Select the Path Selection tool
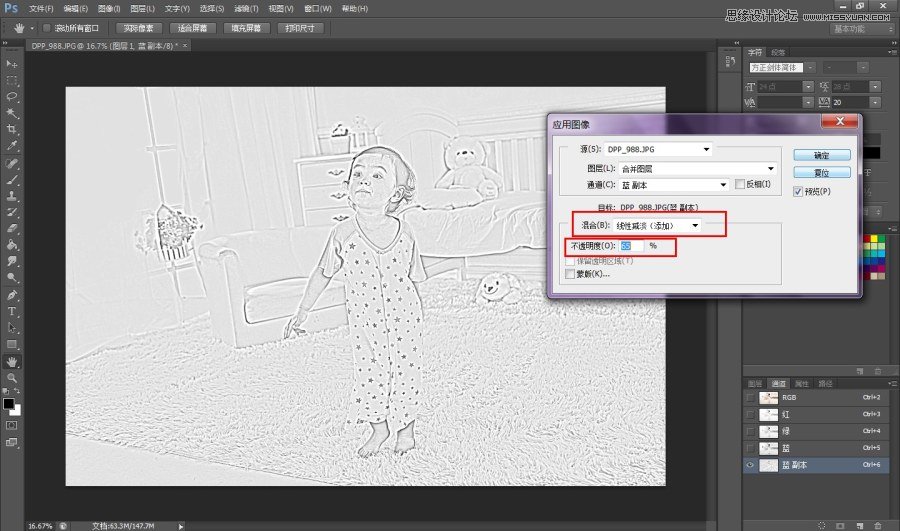The image size is (900, 531). [11, 328]
